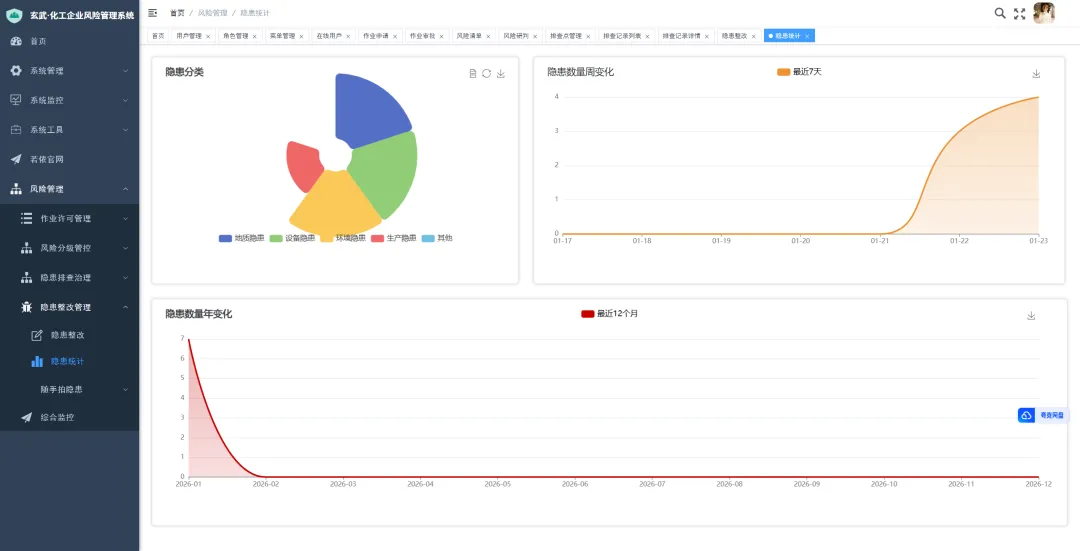
Task: Expand 作业许可管理 via its chevron
Action: tap(125, 218)
